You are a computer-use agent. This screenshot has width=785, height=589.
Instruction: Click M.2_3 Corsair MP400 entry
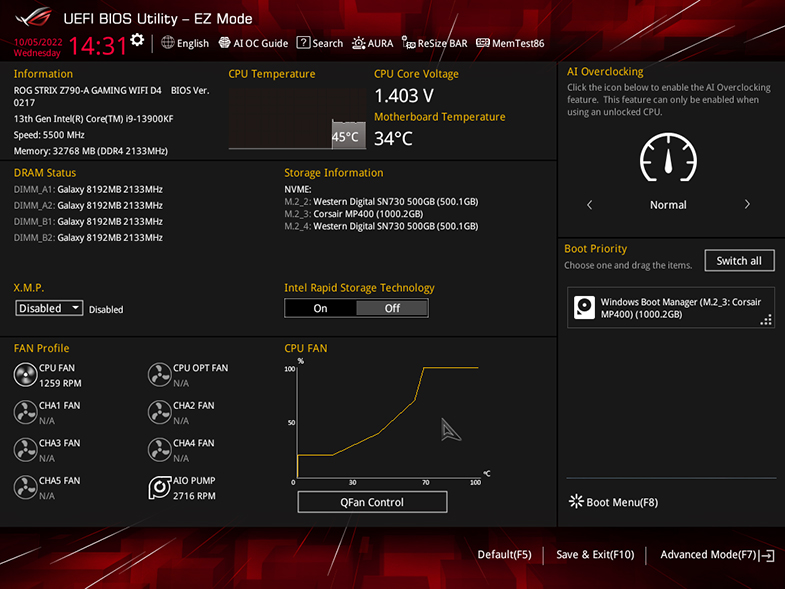pyautogui.click(x=354, y=214)
